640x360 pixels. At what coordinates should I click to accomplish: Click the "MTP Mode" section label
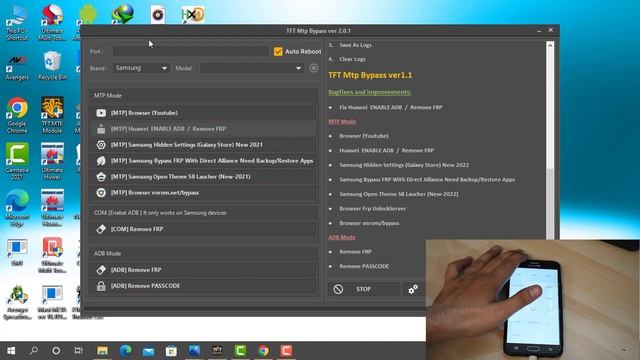108,96
